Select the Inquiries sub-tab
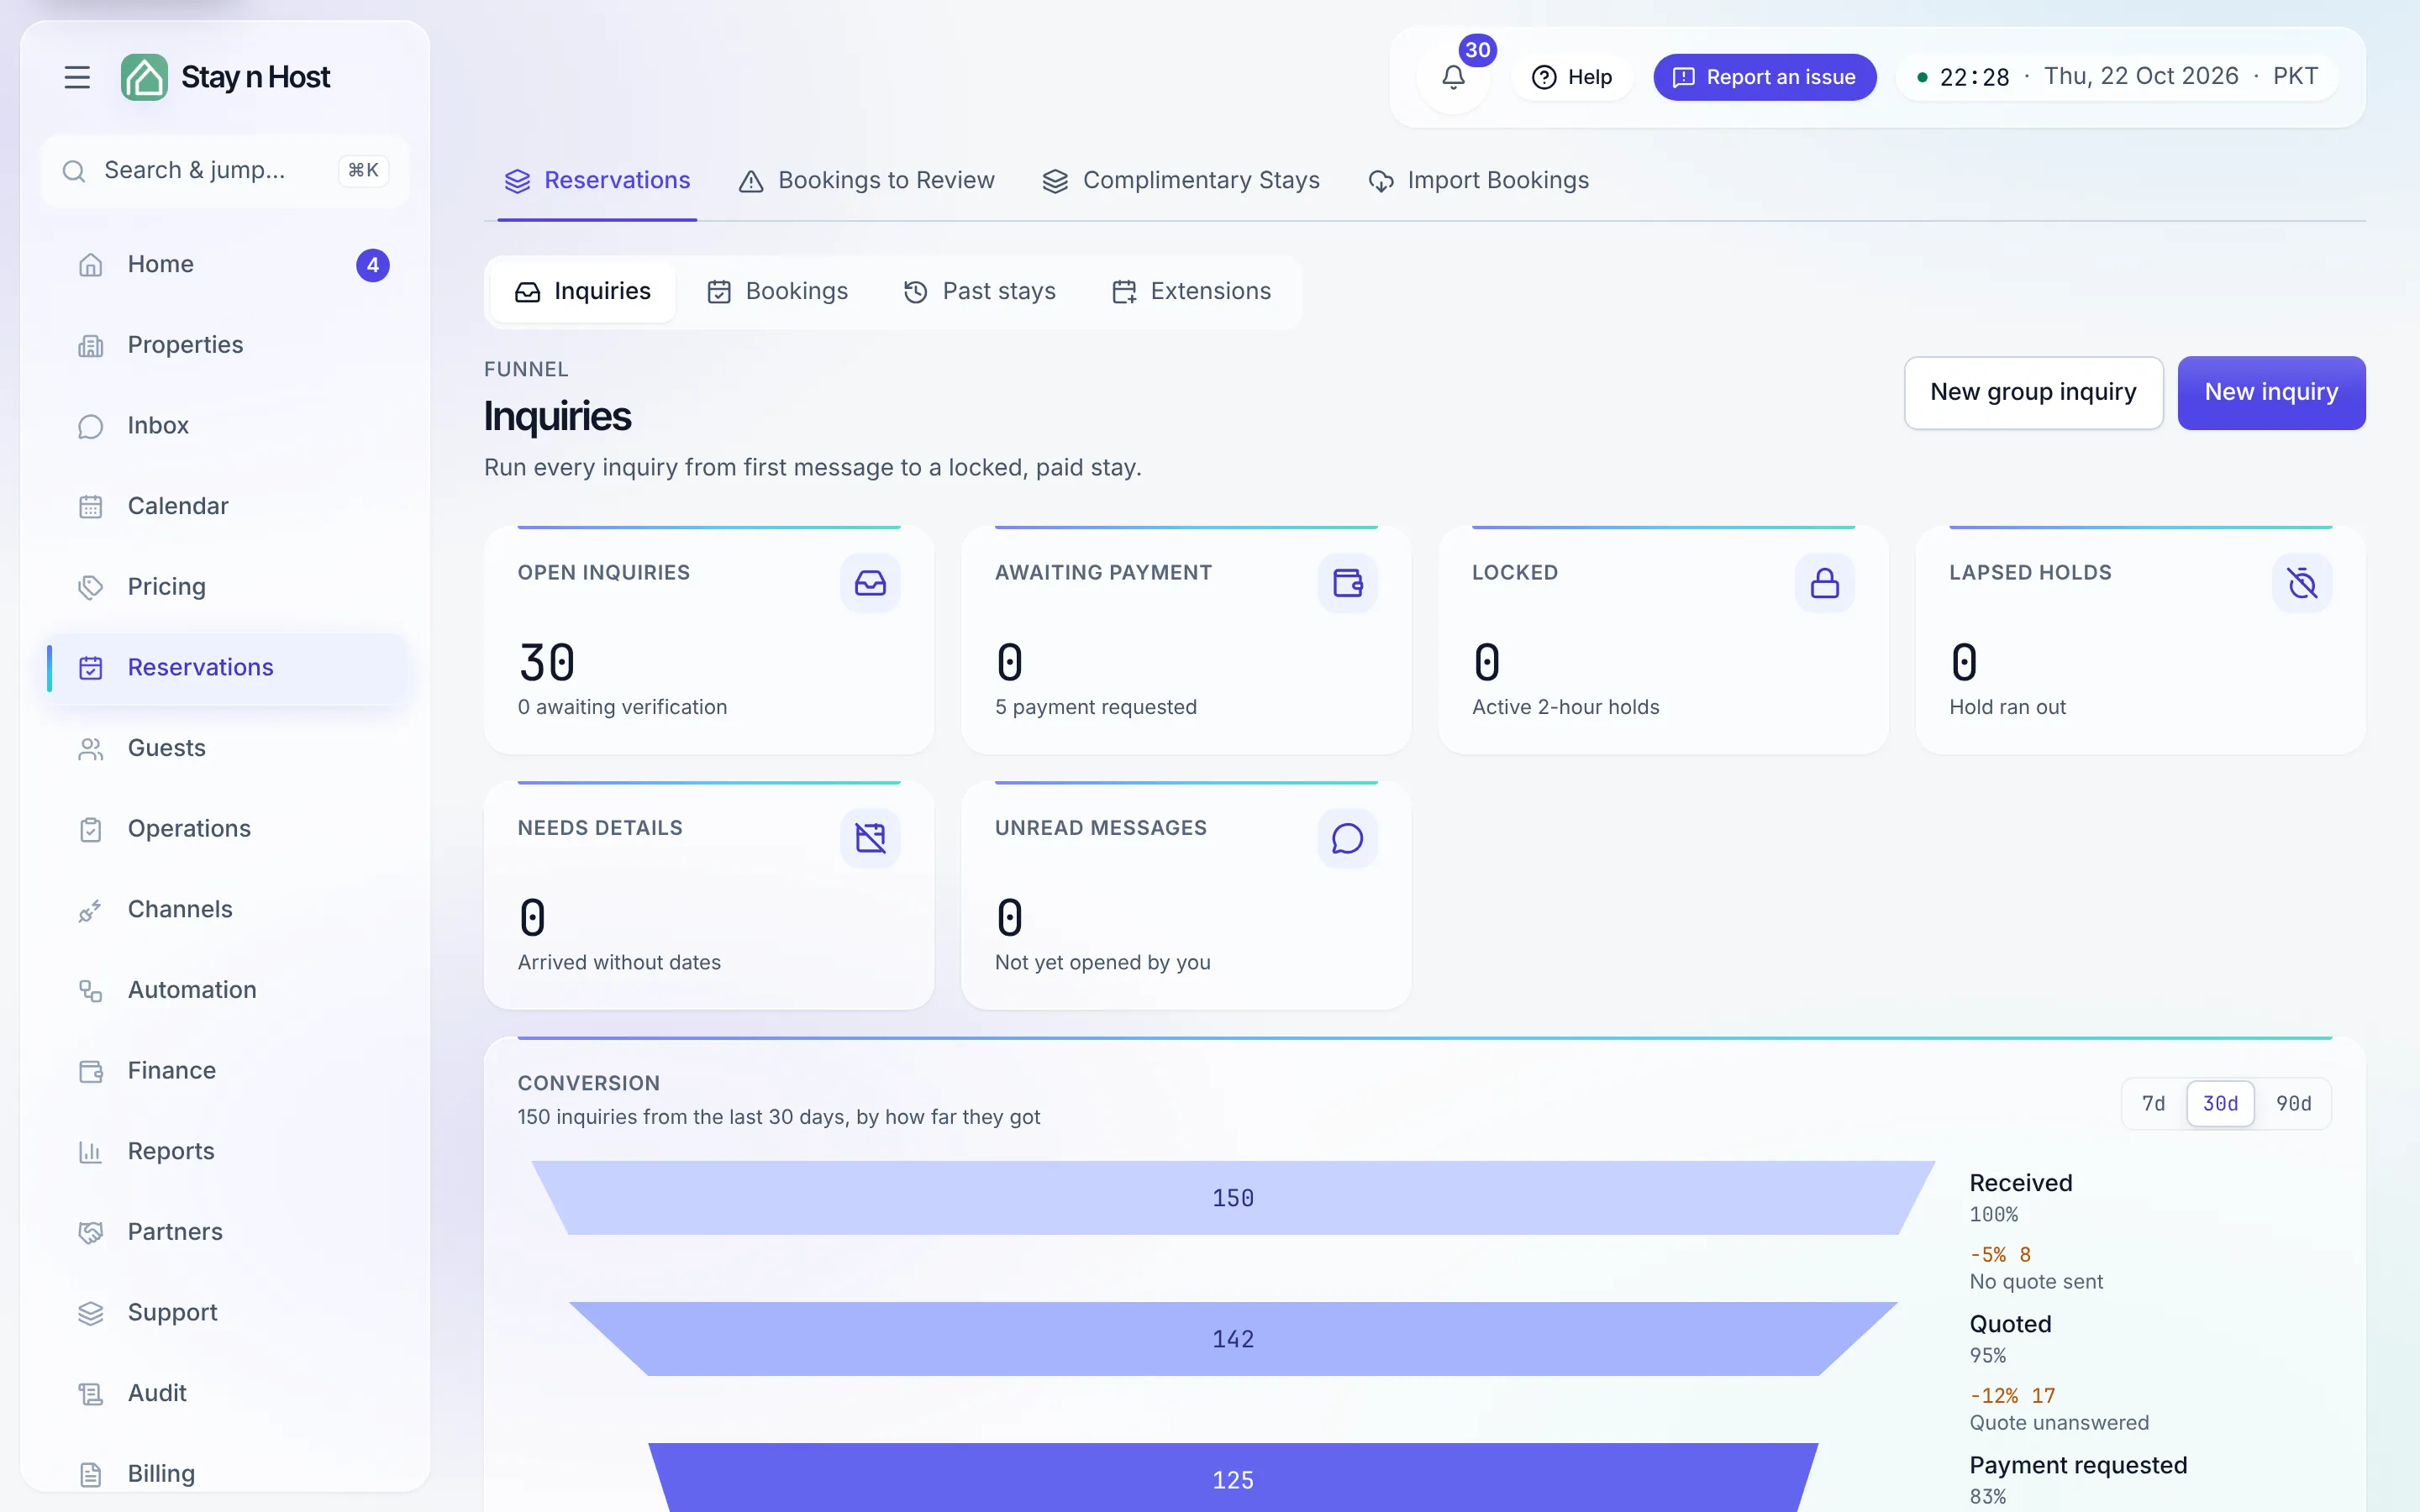2420x1512 pixels. coord(583,292)
